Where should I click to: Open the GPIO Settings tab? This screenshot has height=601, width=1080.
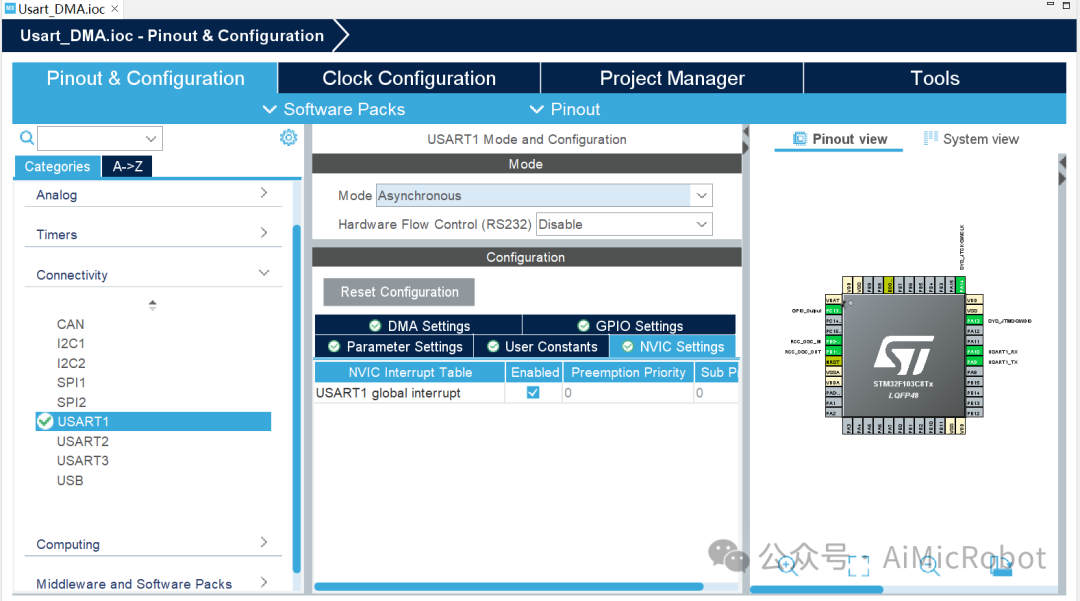point(630,326)
